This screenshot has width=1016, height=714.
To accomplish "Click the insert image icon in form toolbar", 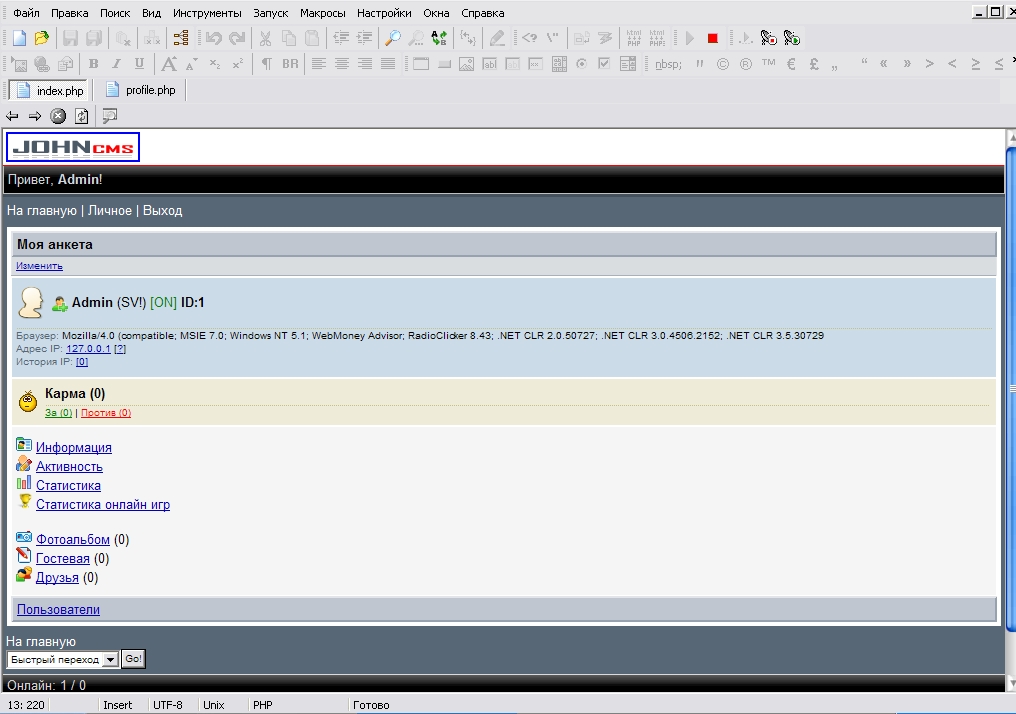I will coord(467,63).
